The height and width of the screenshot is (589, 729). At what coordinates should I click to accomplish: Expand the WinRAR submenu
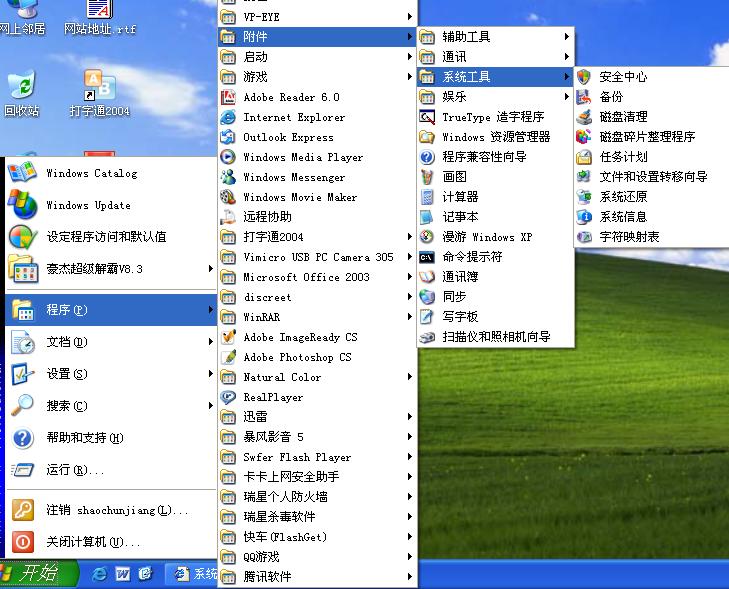point(318,317)
